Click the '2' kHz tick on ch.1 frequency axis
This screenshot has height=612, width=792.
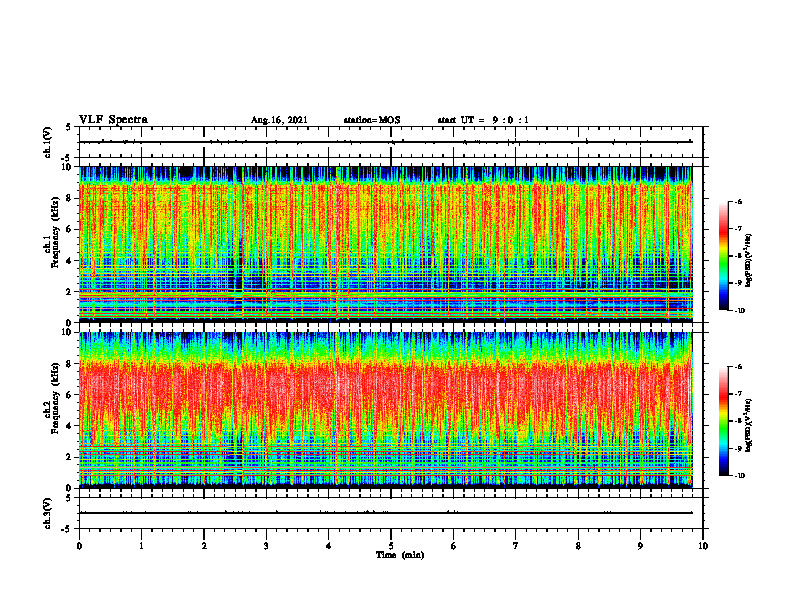[x=70, y=291]
